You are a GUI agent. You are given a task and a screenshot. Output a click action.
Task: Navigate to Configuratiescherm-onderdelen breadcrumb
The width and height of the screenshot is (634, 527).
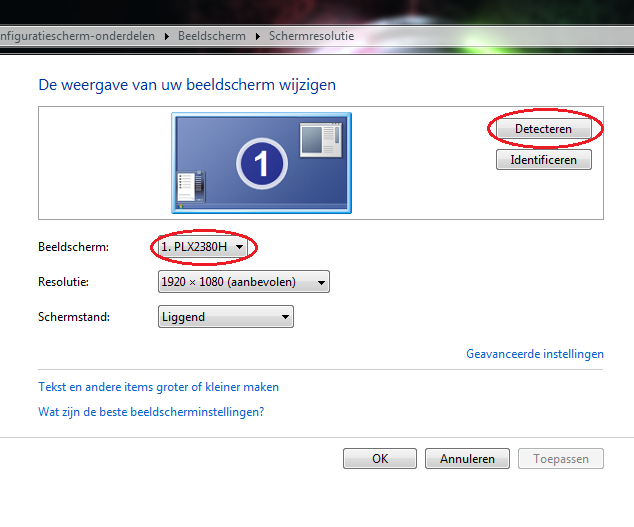point(77,36)
